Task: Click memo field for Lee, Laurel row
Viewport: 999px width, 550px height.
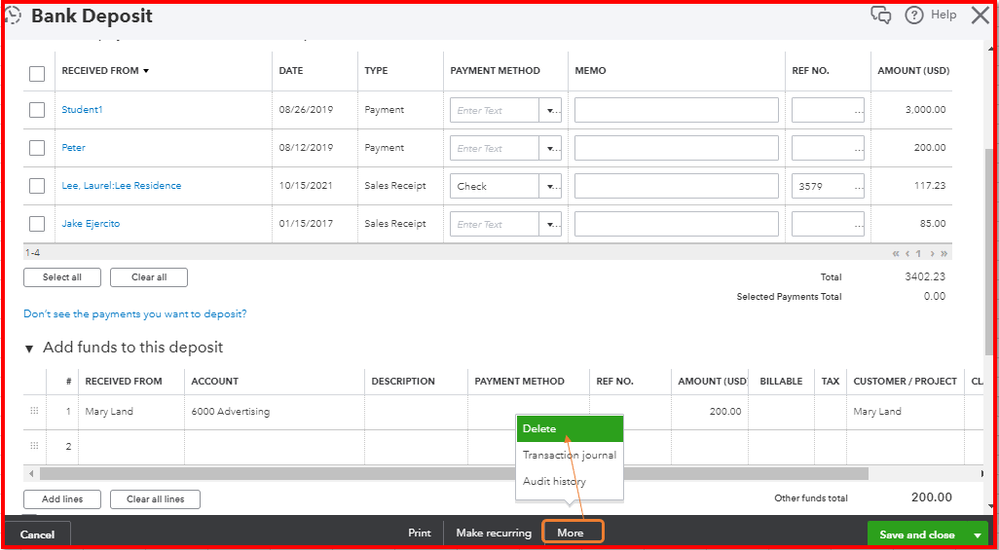Action: [x=677, y=186]
